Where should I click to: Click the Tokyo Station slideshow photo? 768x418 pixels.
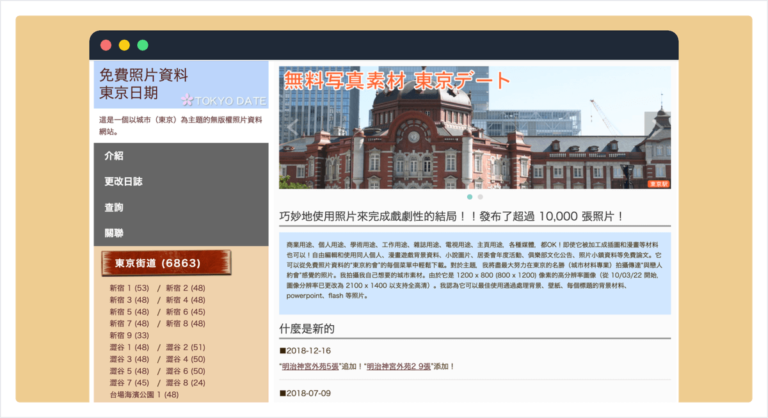pos(475,127)
